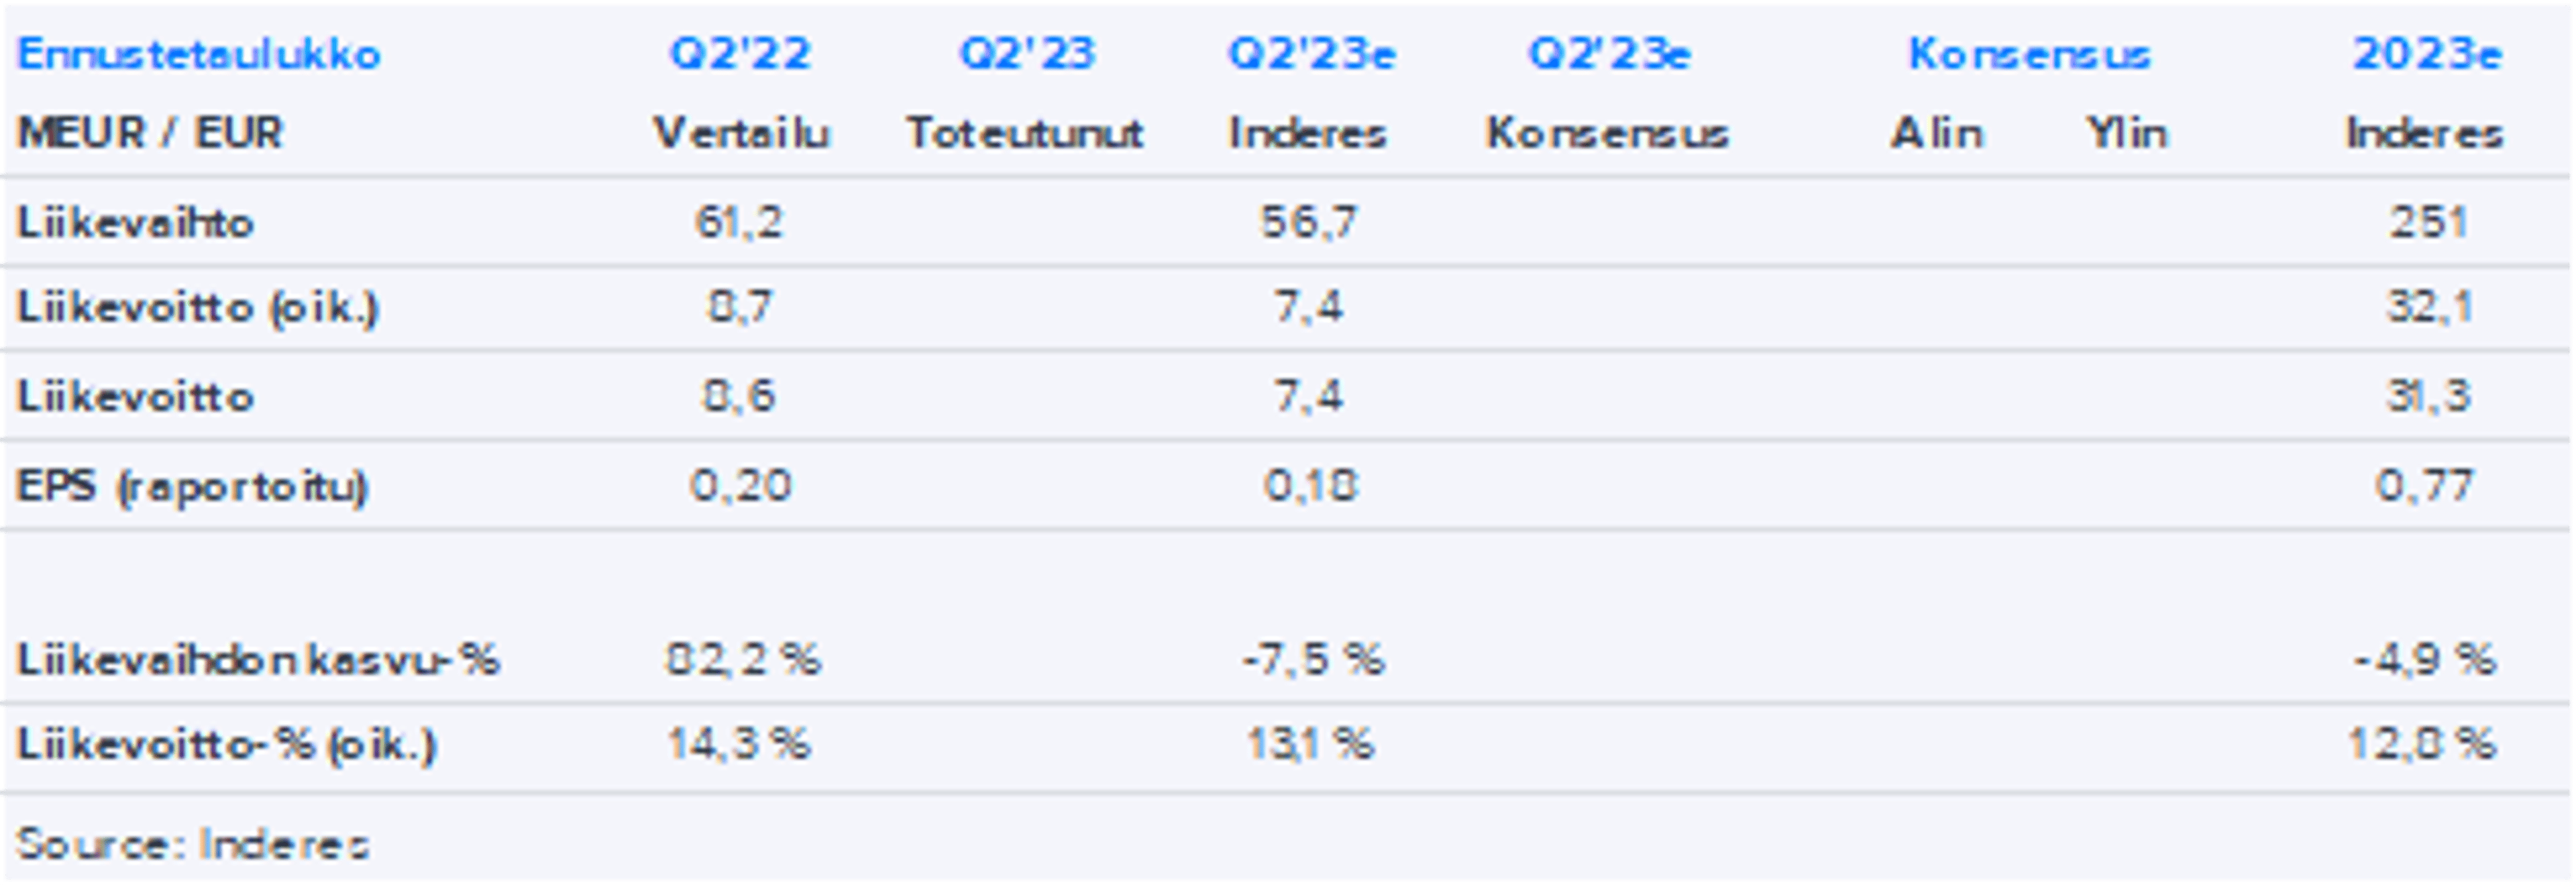Select the Alin consensus subheader
The height and width of the screenshot is (885, 2576).
click(x=1937, y=133)
